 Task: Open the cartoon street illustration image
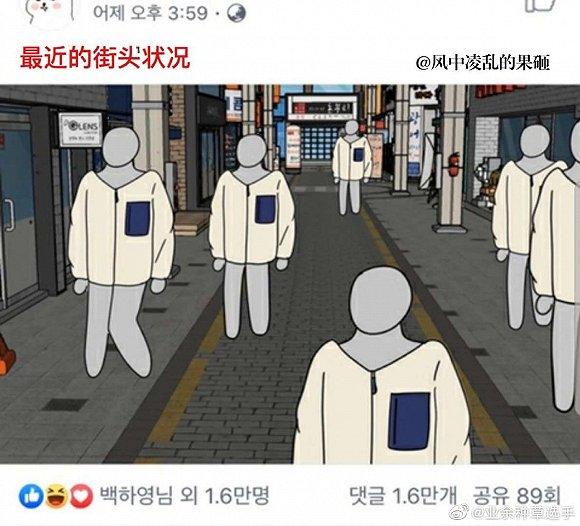[x=290, y=274]
